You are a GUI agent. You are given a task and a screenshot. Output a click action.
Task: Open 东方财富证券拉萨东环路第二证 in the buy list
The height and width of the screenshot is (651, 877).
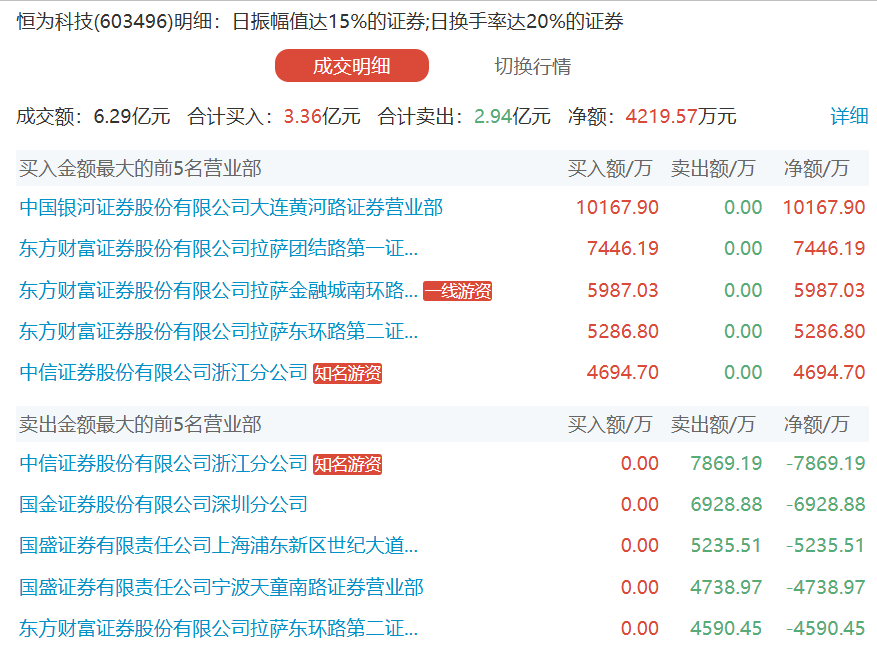219,331
